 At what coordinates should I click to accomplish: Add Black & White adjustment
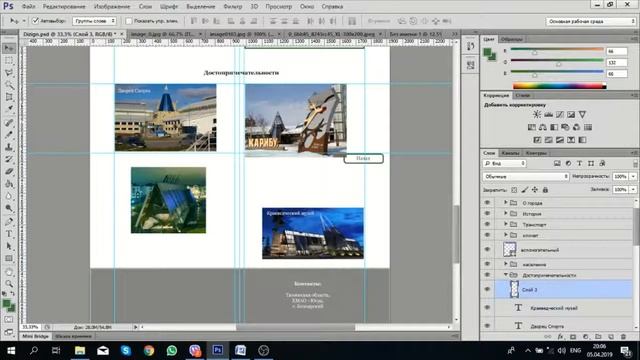click(554, 127)
